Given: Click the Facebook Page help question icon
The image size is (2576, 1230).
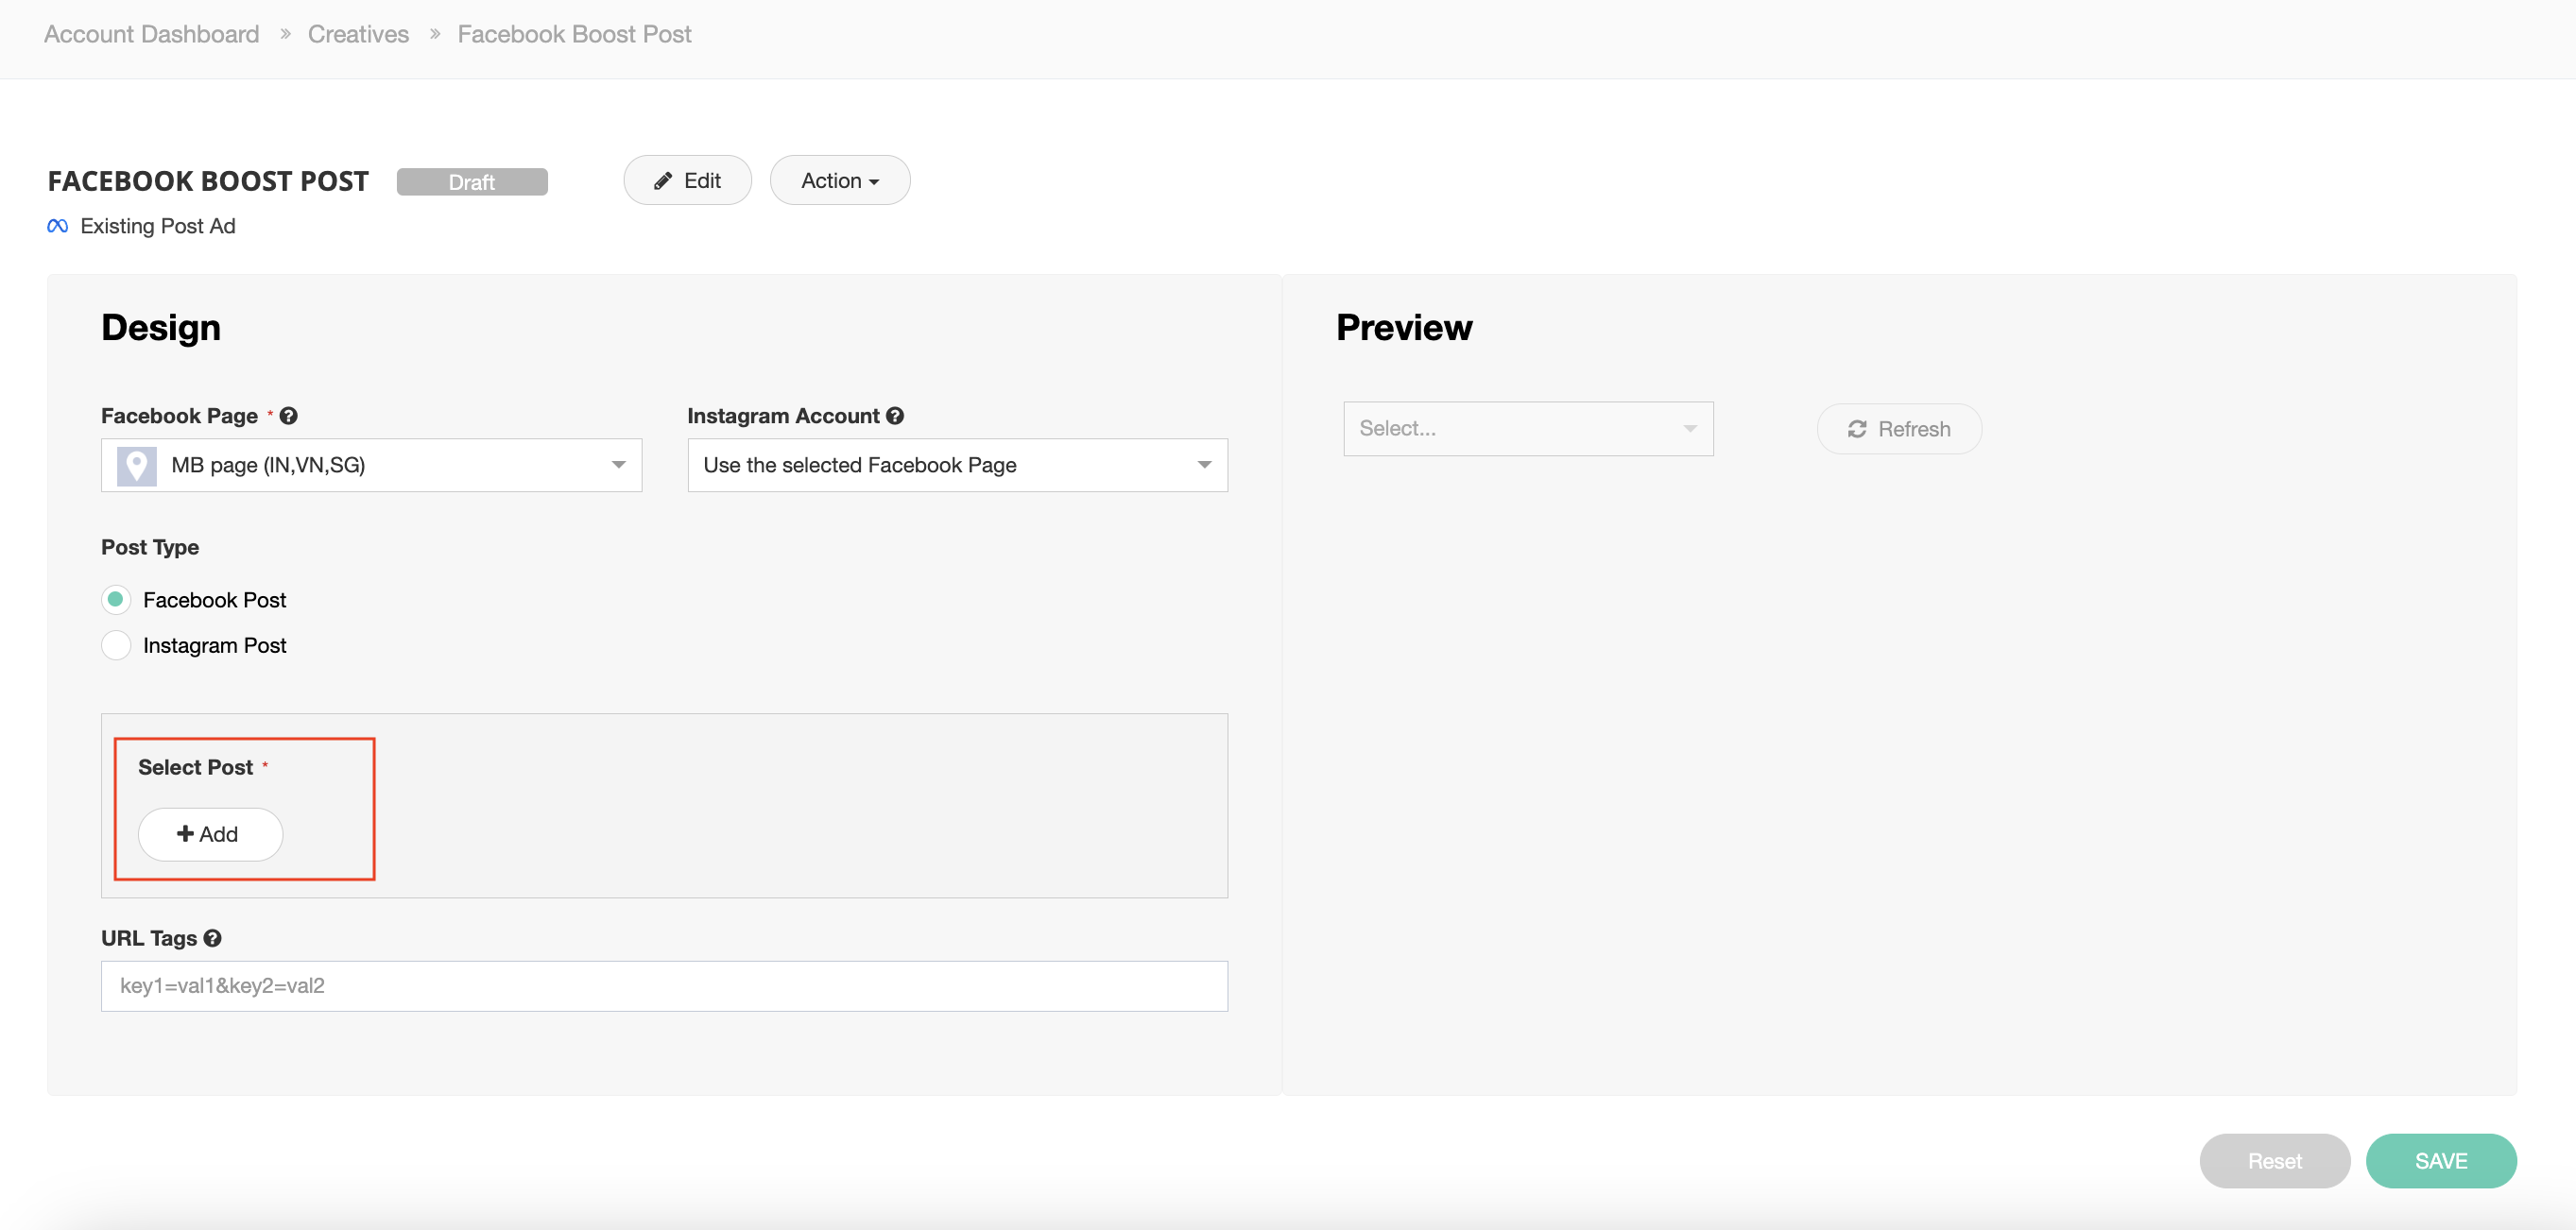Looking at the screenshot, I should coord(288,416).
